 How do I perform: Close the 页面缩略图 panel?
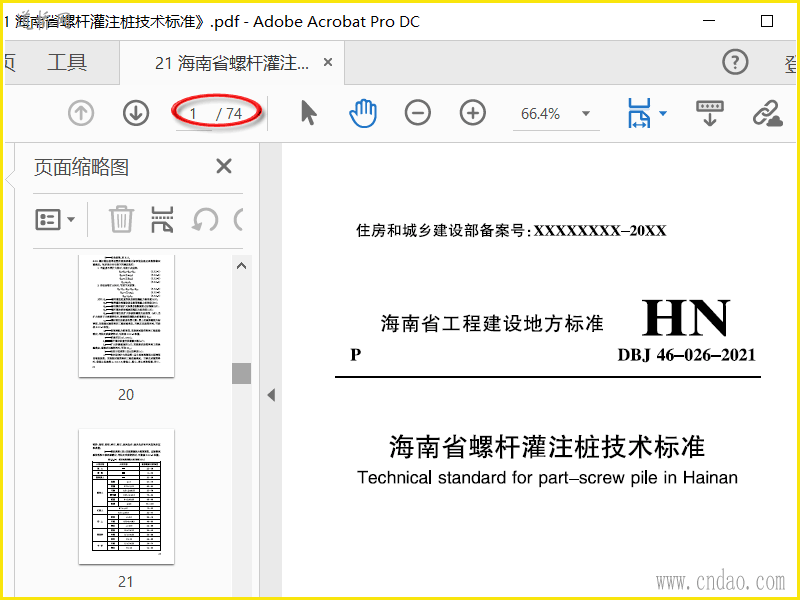tap(224, 166)
